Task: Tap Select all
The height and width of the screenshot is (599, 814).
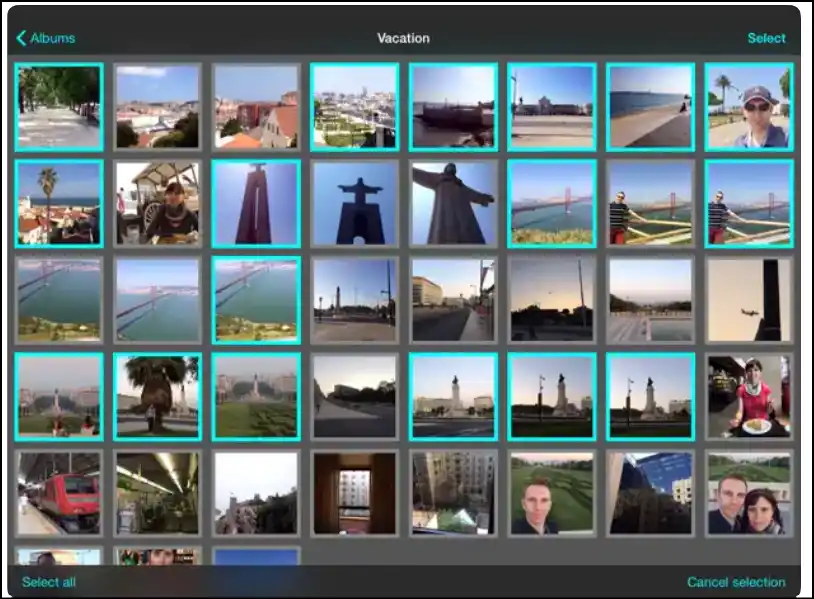Action: coord(49,582)
